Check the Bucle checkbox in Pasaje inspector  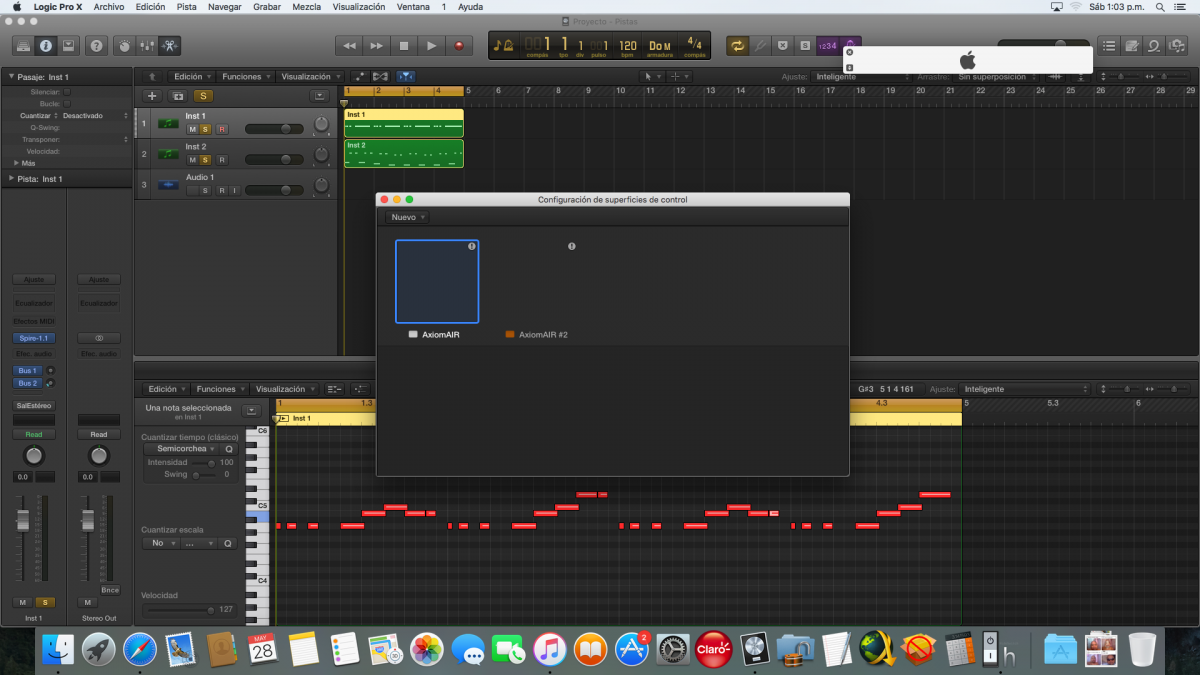coord(67,103)
